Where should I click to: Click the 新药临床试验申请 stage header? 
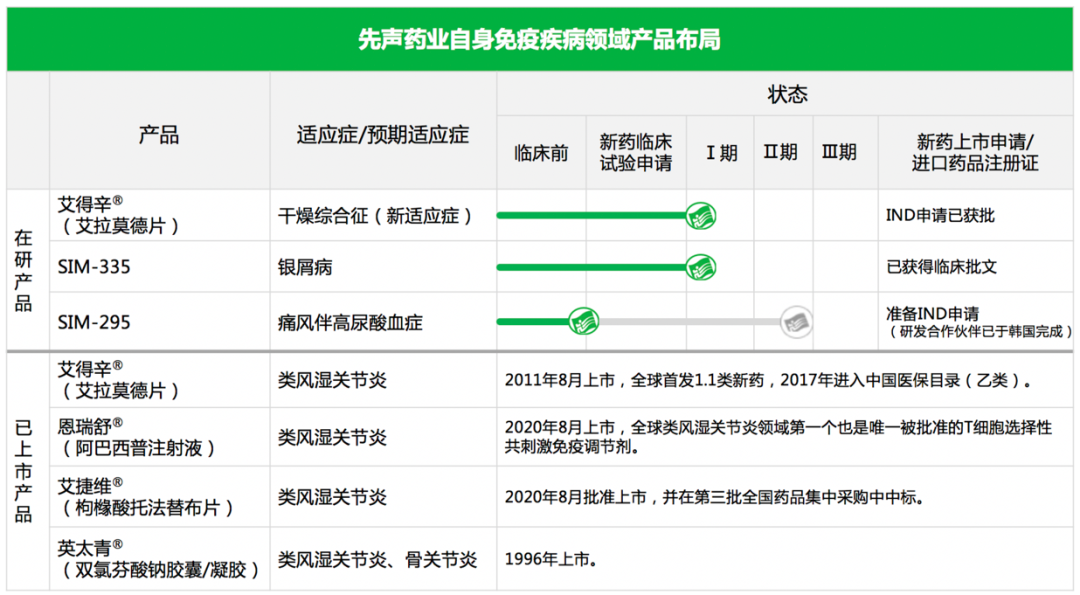(636, 153)
